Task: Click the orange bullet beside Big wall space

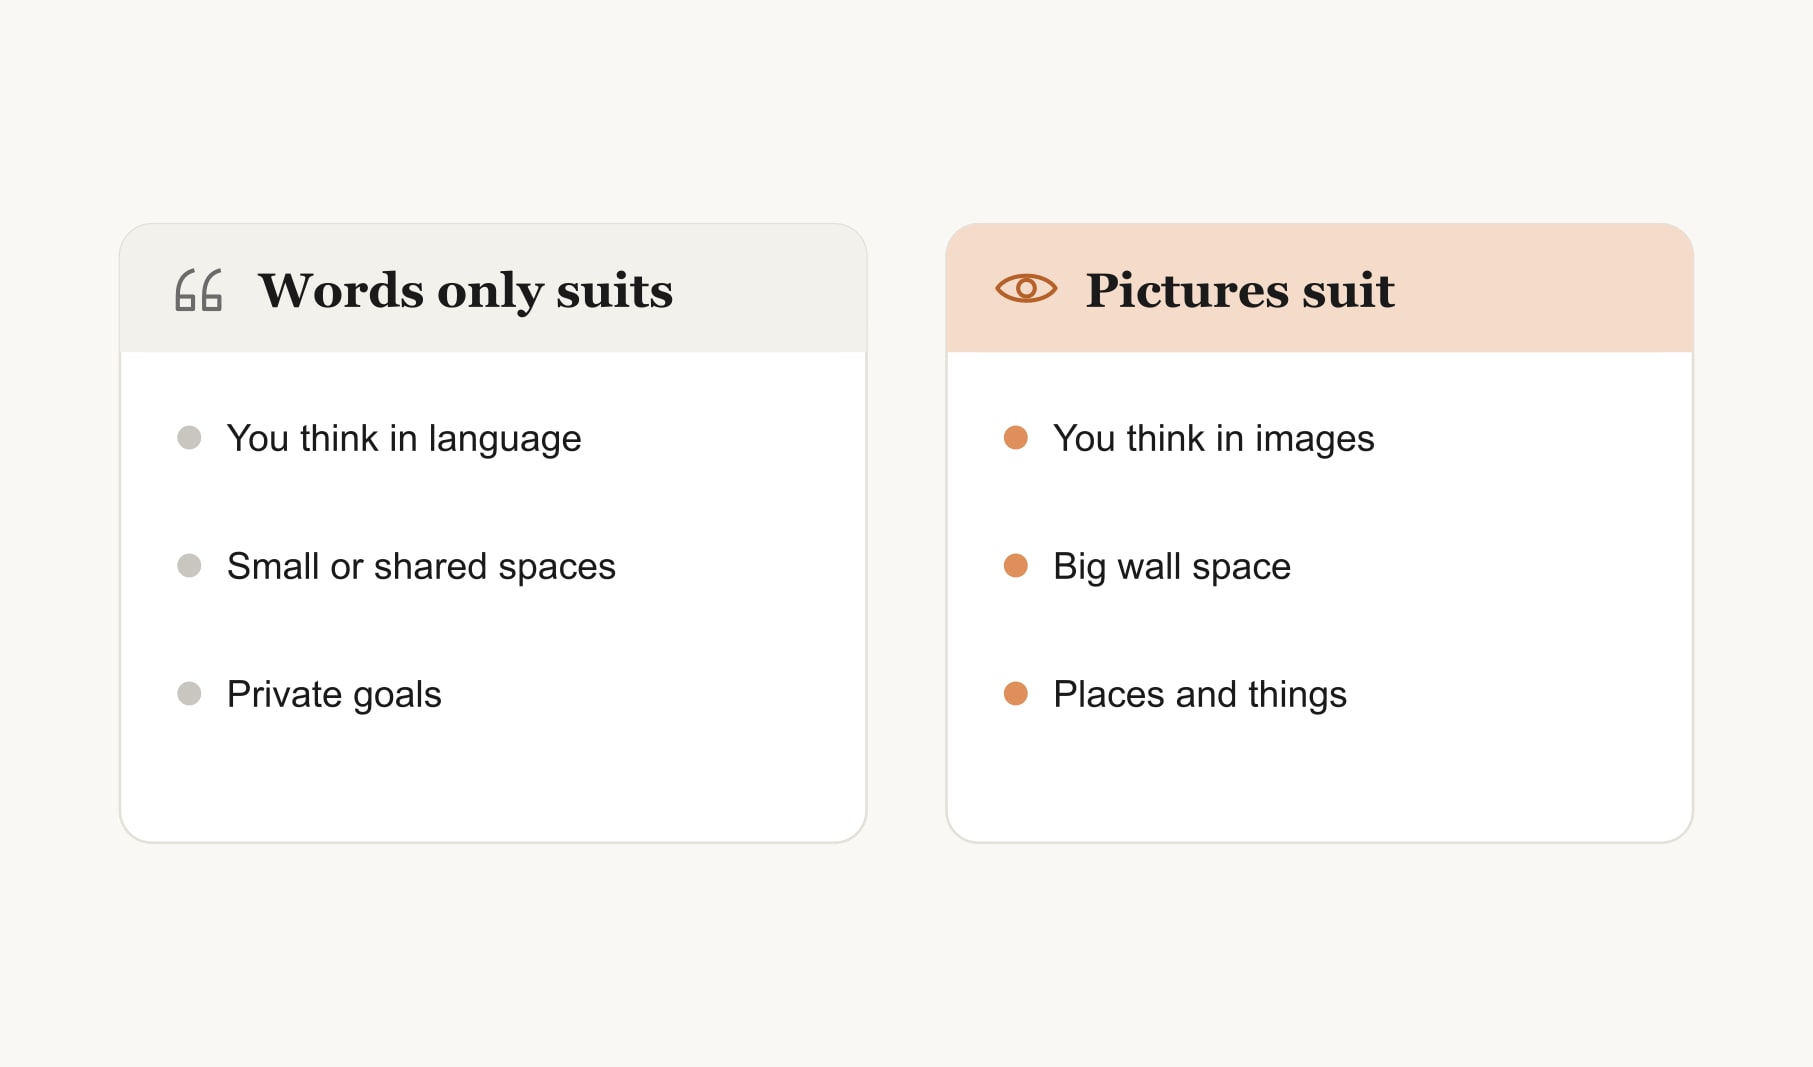Action: point(1016,566)
